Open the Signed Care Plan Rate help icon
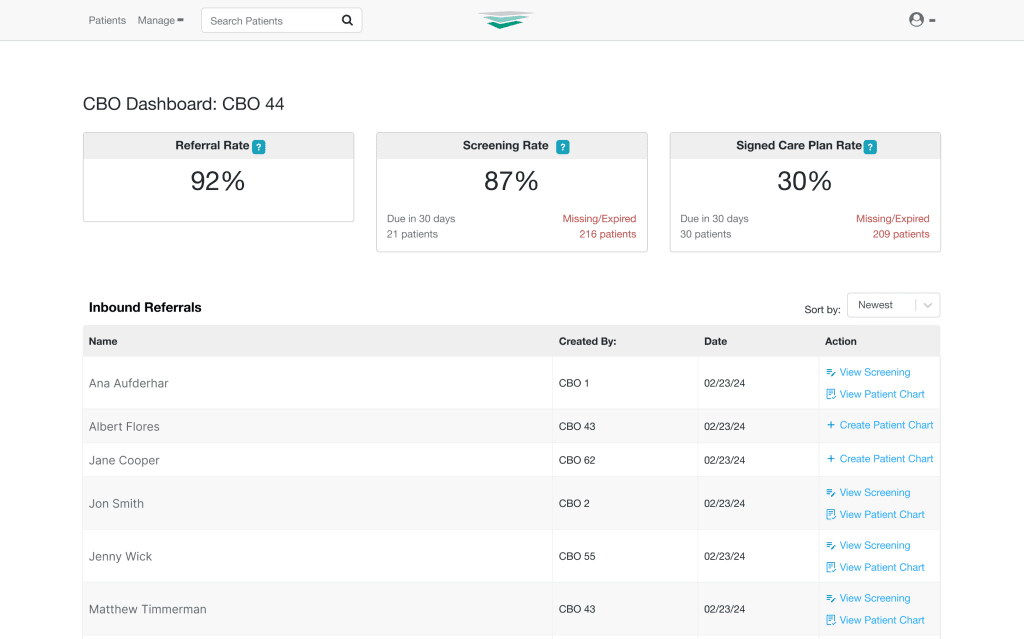 pyautogui.click(x=870, y=147)
